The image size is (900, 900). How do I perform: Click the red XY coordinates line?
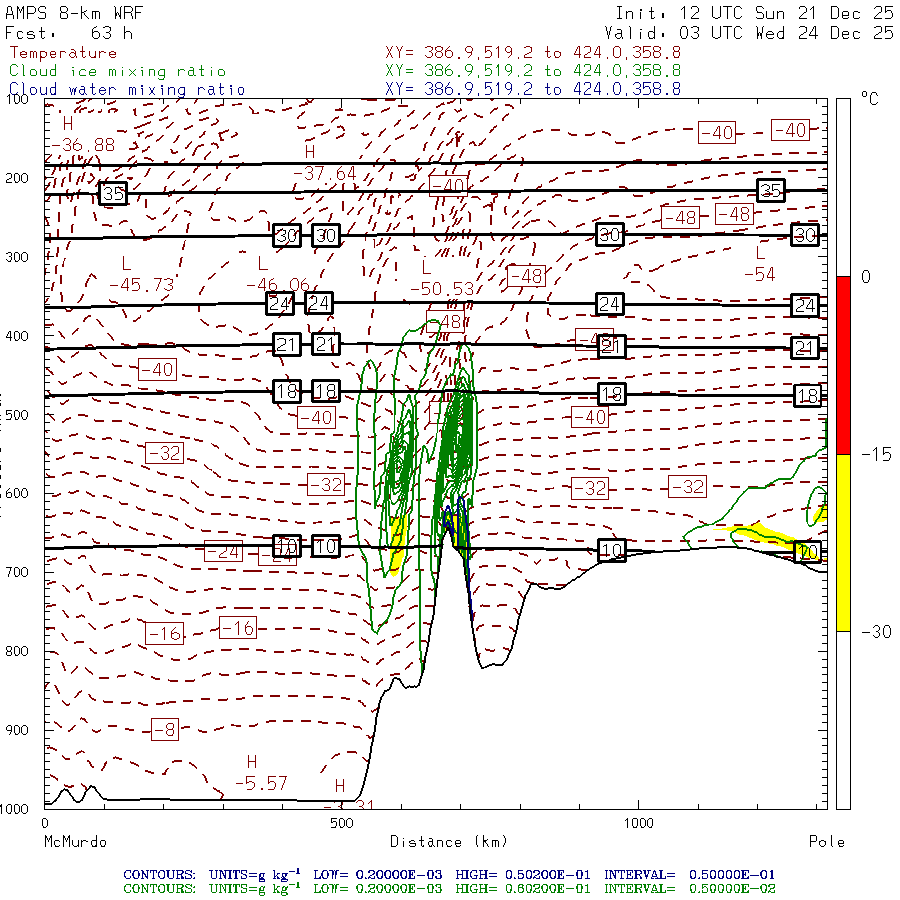[x=533, y=53]
